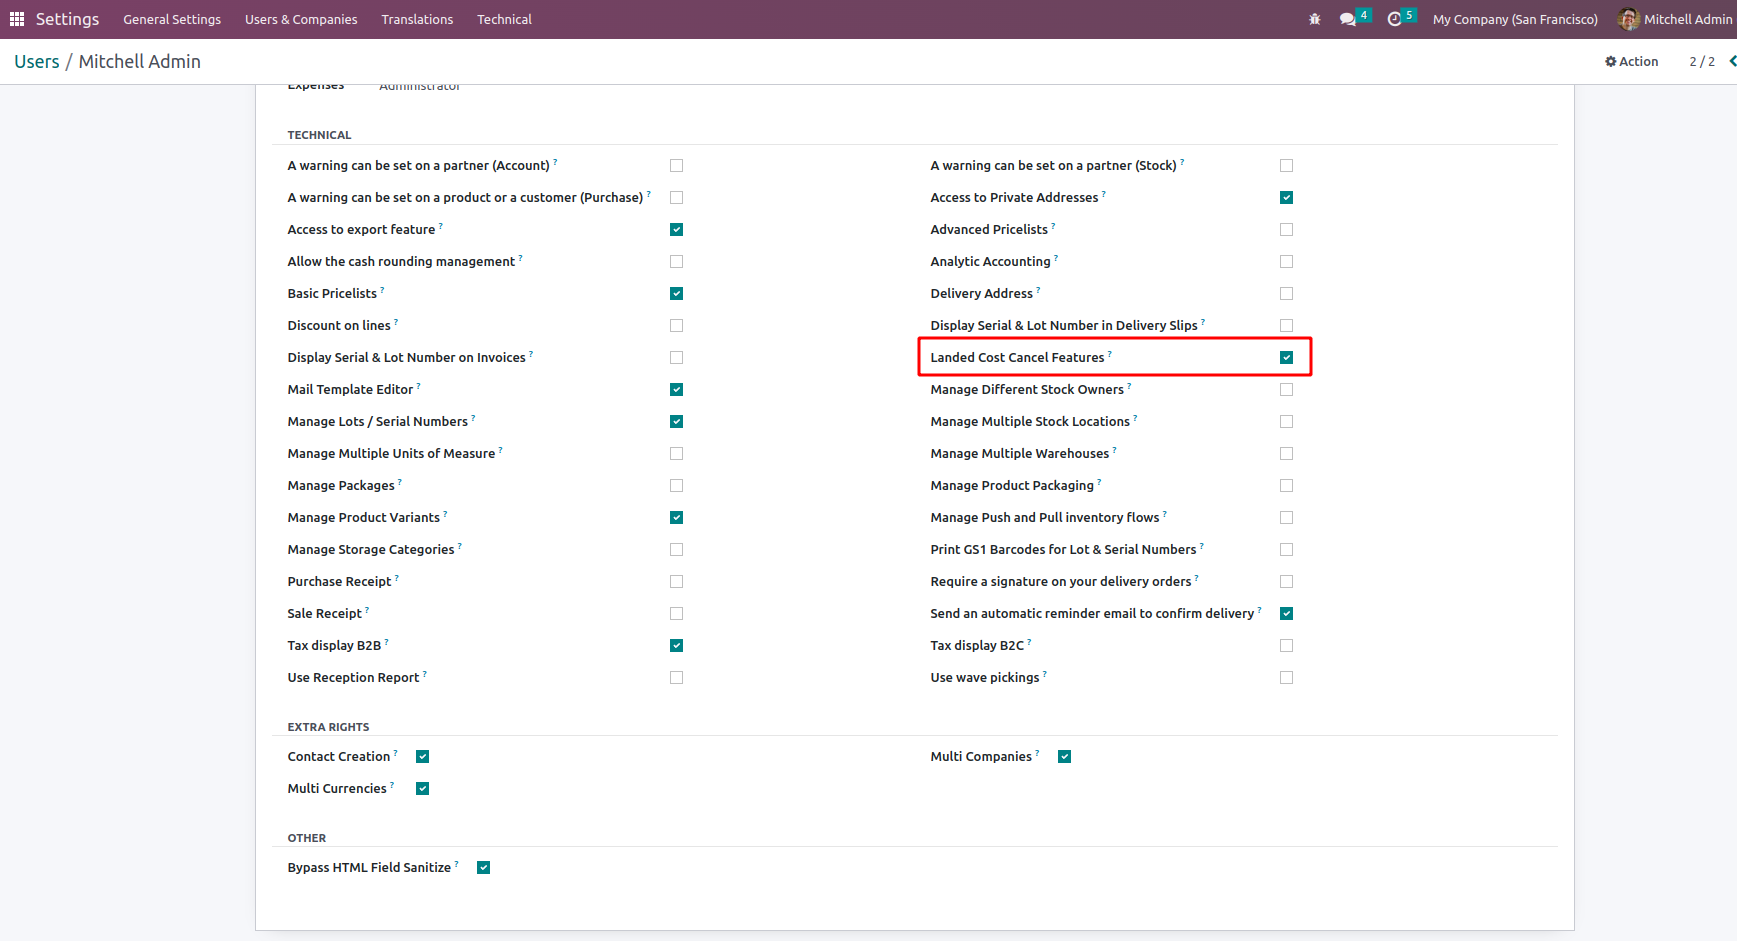The height and width of the screenshot is (941, 1737).
Task: Open General Settings page
Action: point(172,19)
